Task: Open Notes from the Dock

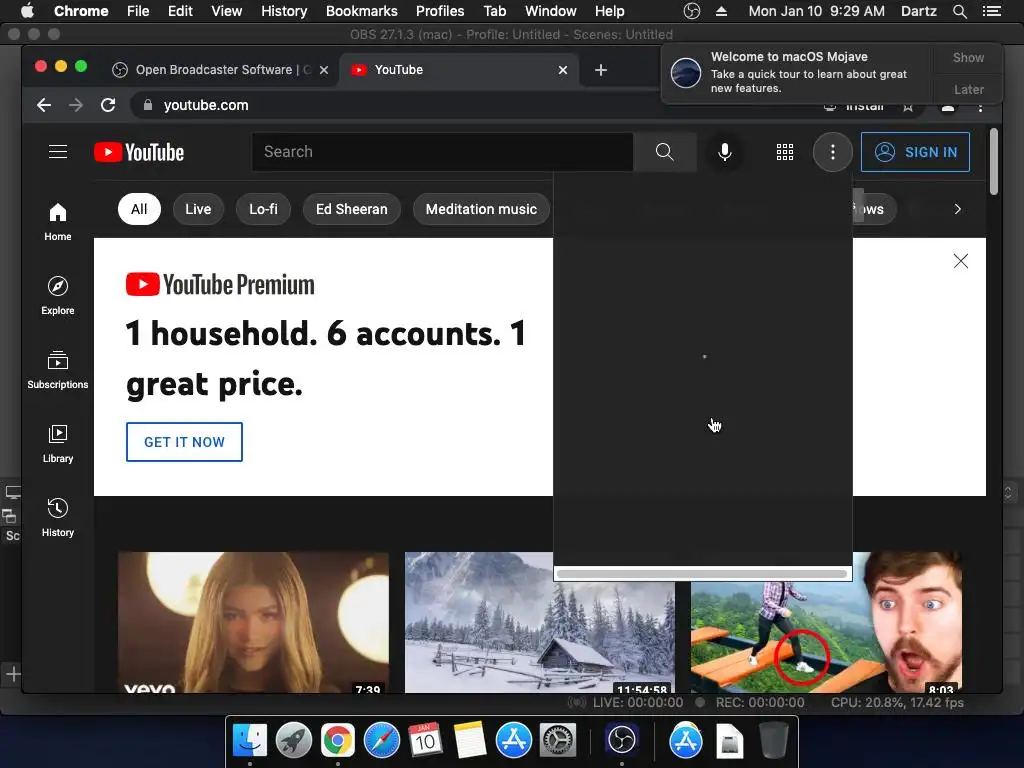Action: (470, 741)
